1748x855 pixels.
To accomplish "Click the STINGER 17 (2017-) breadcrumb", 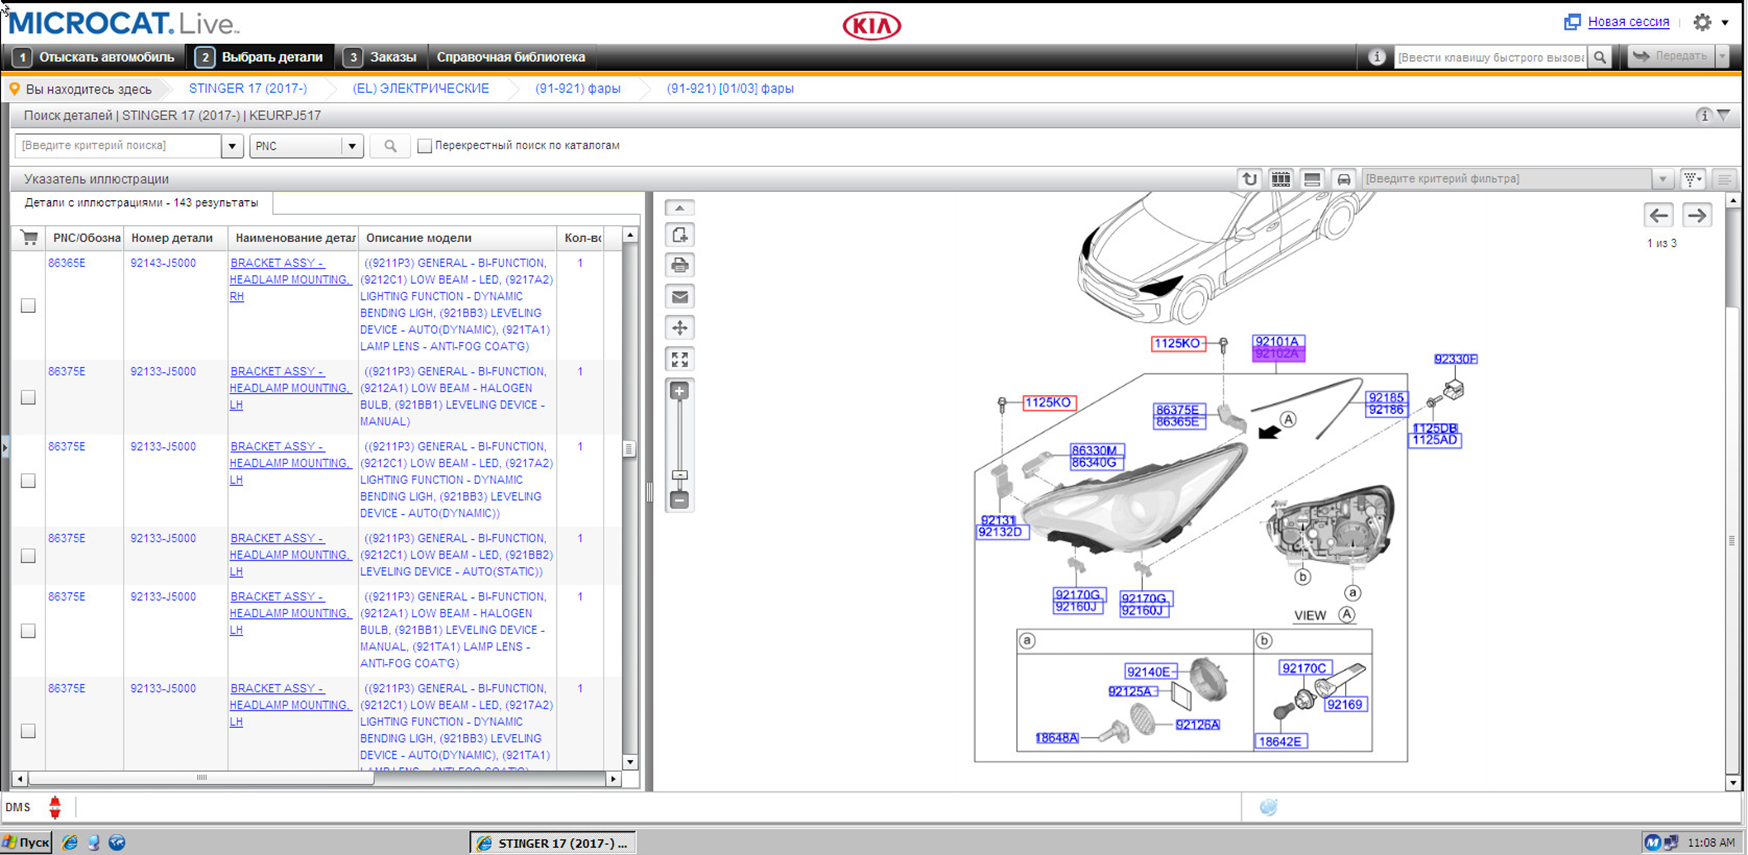I will (x=248, y=88).
